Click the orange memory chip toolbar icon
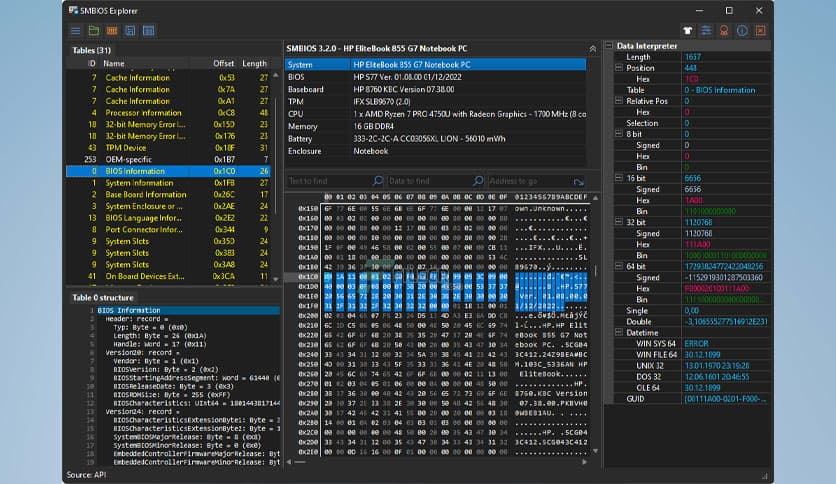 [112, 31]
